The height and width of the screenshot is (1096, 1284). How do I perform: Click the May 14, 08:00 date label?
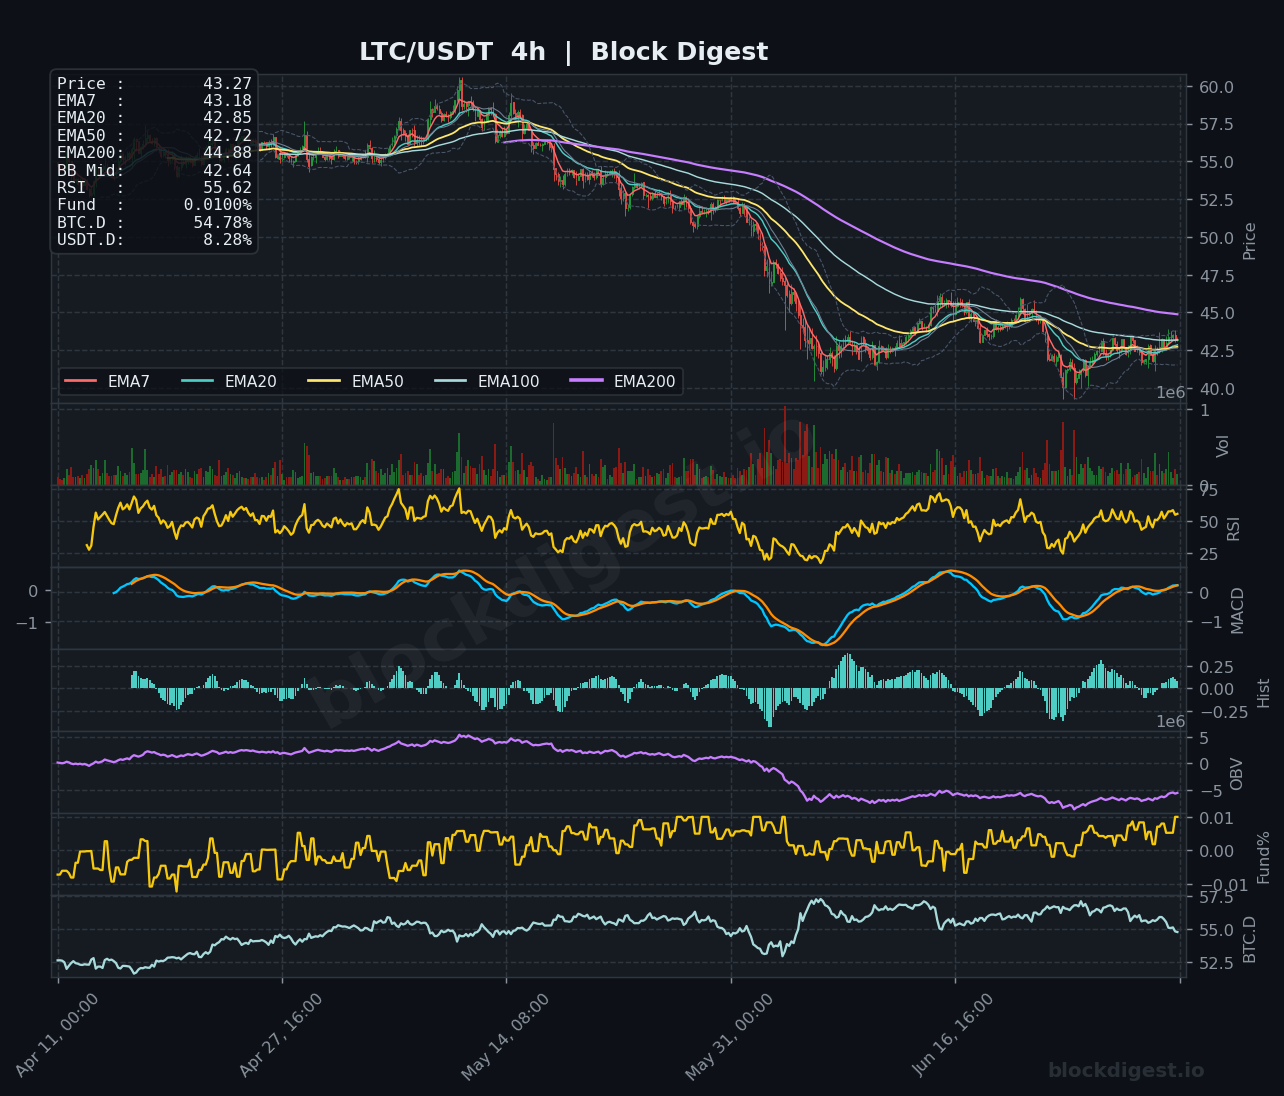point(505,1037)
